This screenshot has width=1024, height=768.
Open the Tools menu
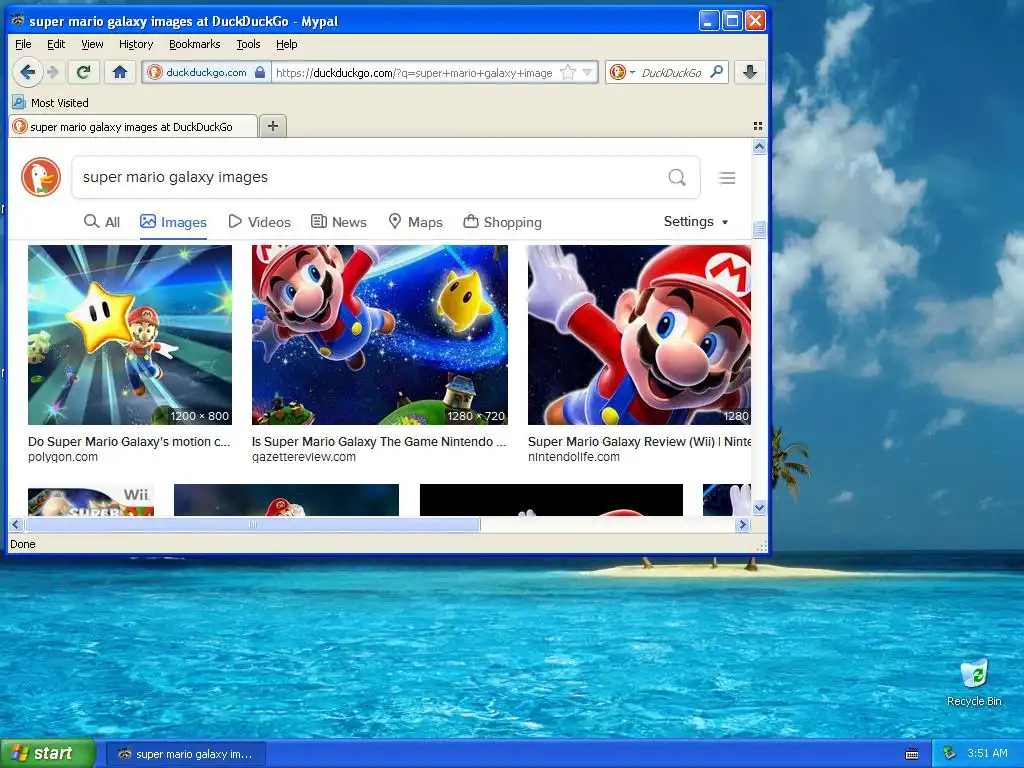click(248, 44)
